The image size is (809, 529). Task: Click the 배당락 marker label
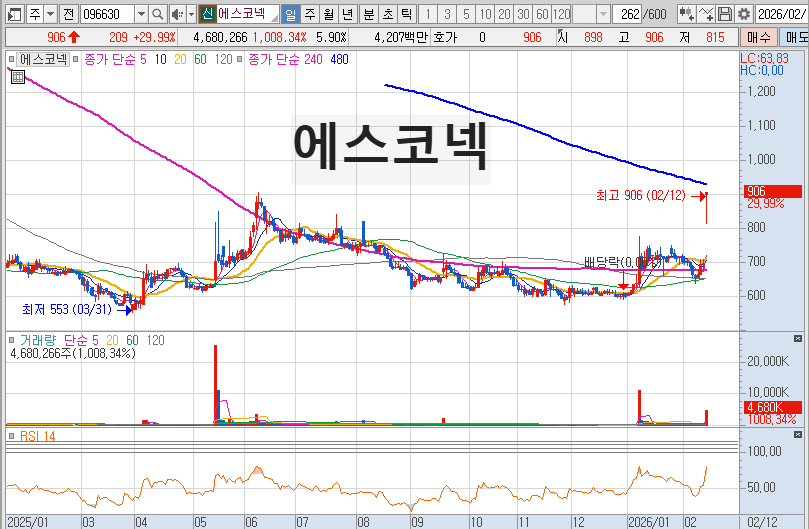coord(622,262)
